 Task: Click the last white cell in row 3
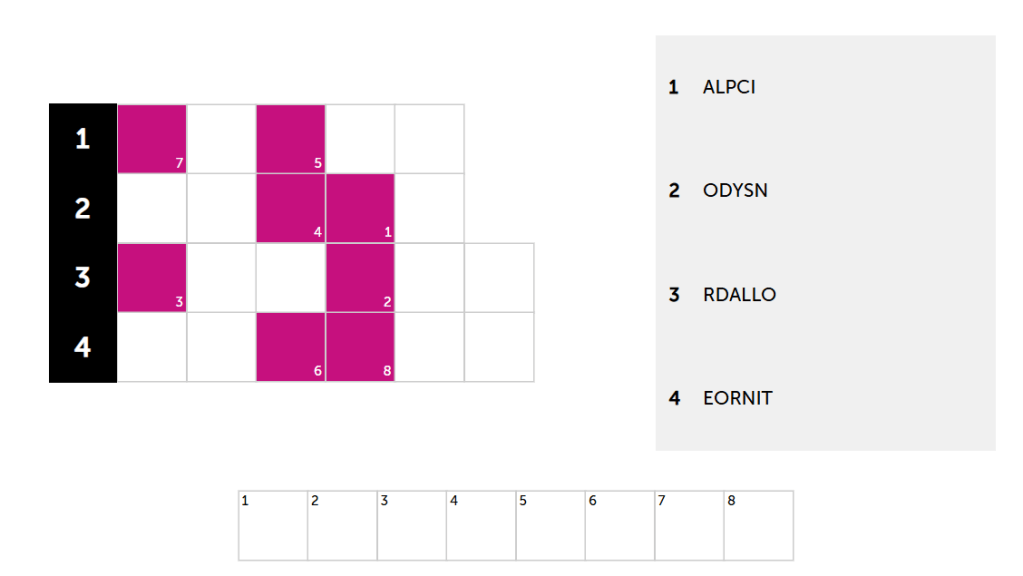point(499,277)
